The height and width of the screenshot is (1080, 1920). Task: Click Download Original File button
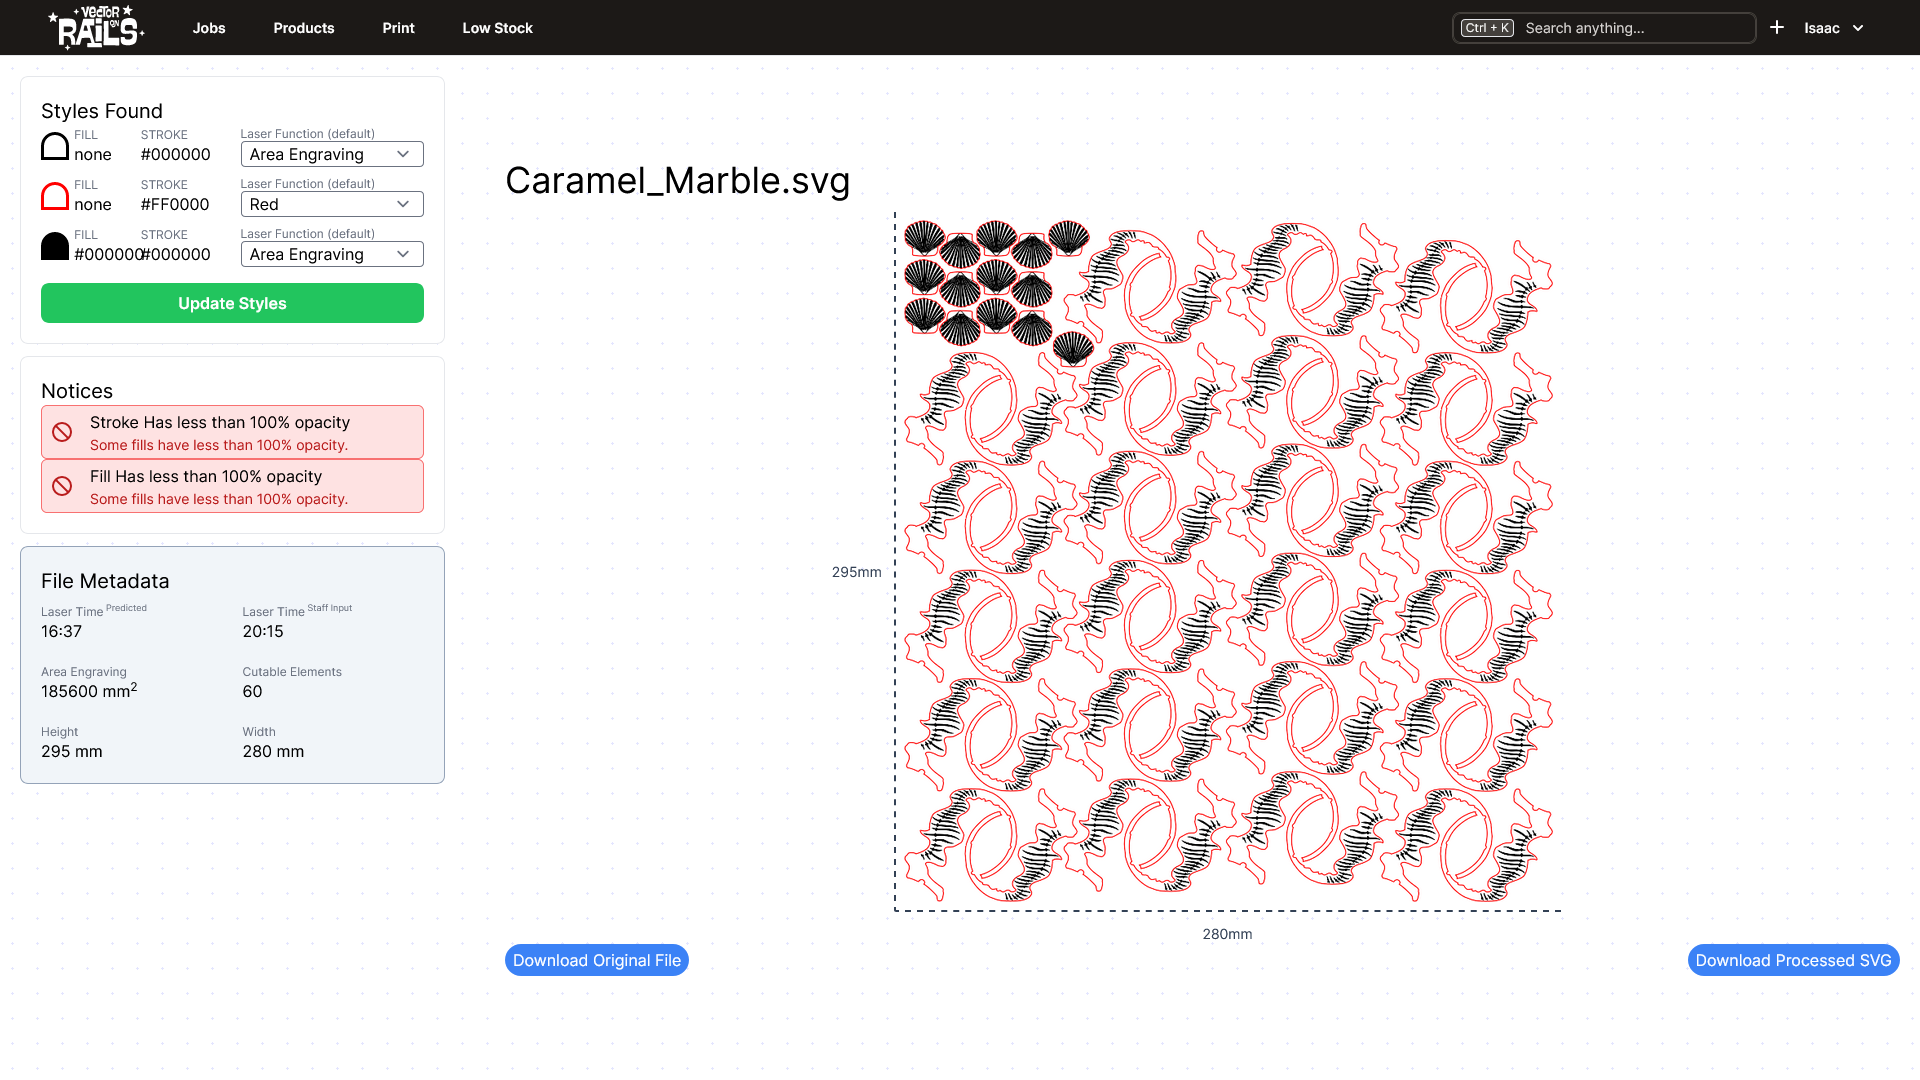597,960
